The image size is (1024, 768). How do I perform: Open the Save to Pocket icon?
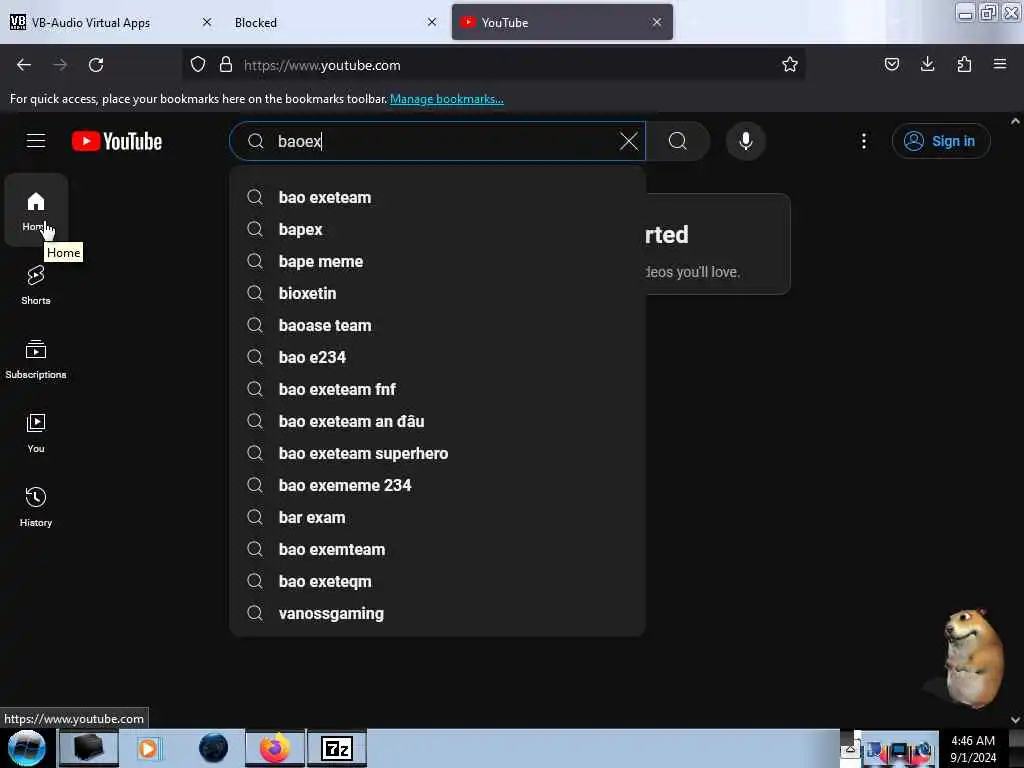click(891, 65)
